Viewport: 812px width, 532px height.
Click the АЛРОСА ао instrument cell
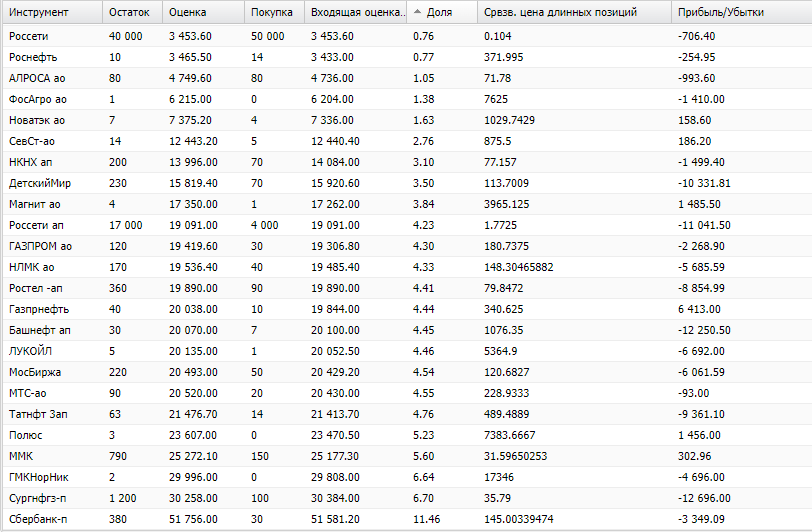[x=37, y=78]
